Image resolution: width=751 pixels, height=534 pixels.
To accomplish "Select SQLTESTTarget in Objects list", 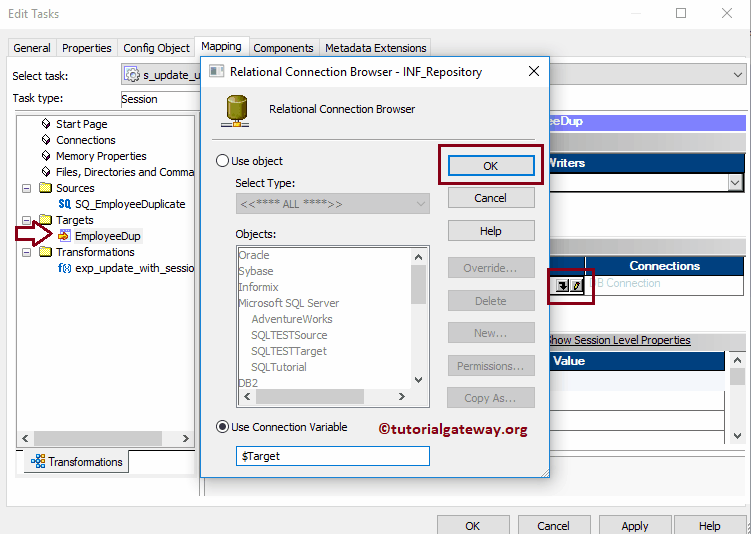I will click(x=289, y=351).
